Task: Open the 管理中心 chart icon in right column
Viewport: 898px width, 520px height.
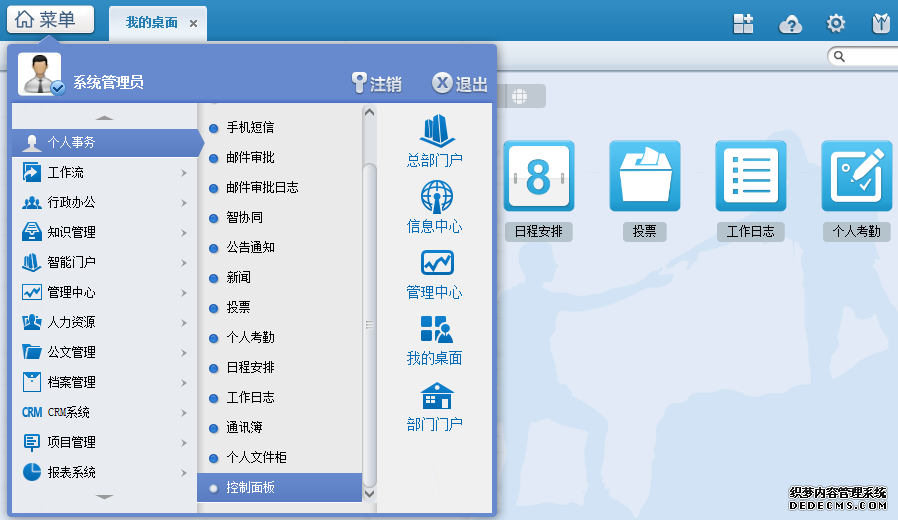Action: coord(437,263)
